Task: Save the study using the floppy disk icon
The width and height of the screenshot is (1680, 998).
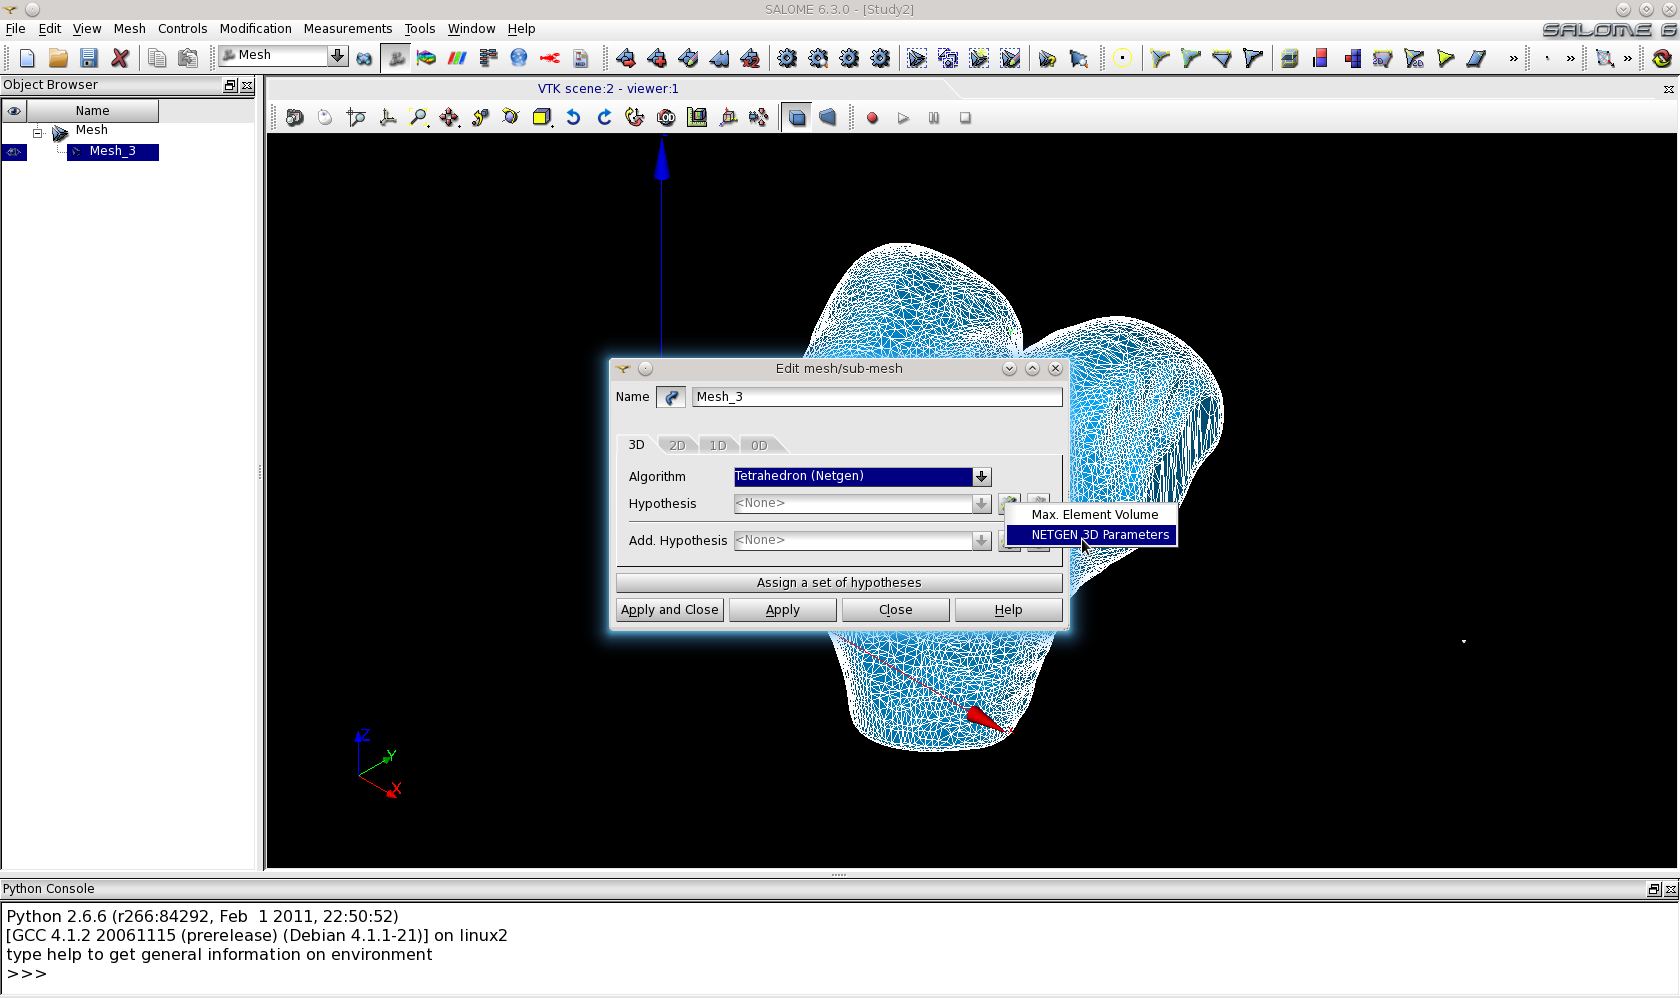Action: tap(89, 58)
